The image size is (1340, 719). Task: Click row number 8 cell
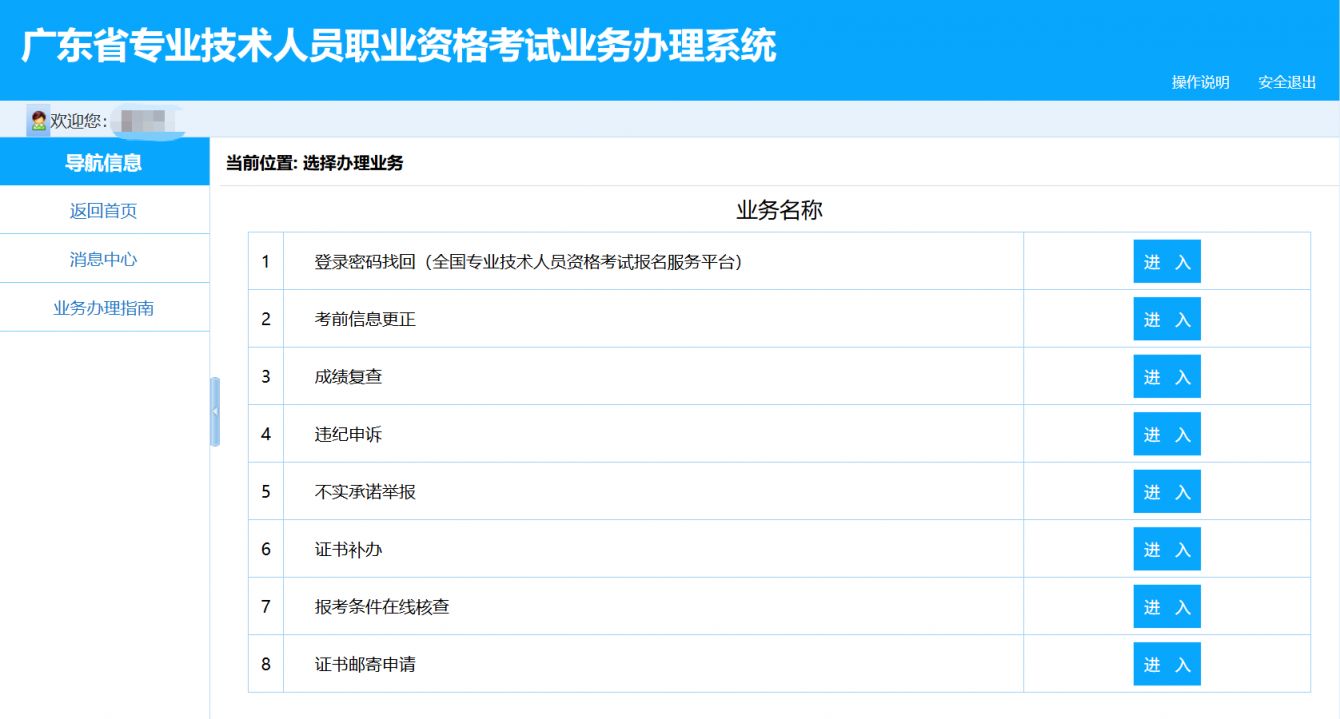click(266, 664)
